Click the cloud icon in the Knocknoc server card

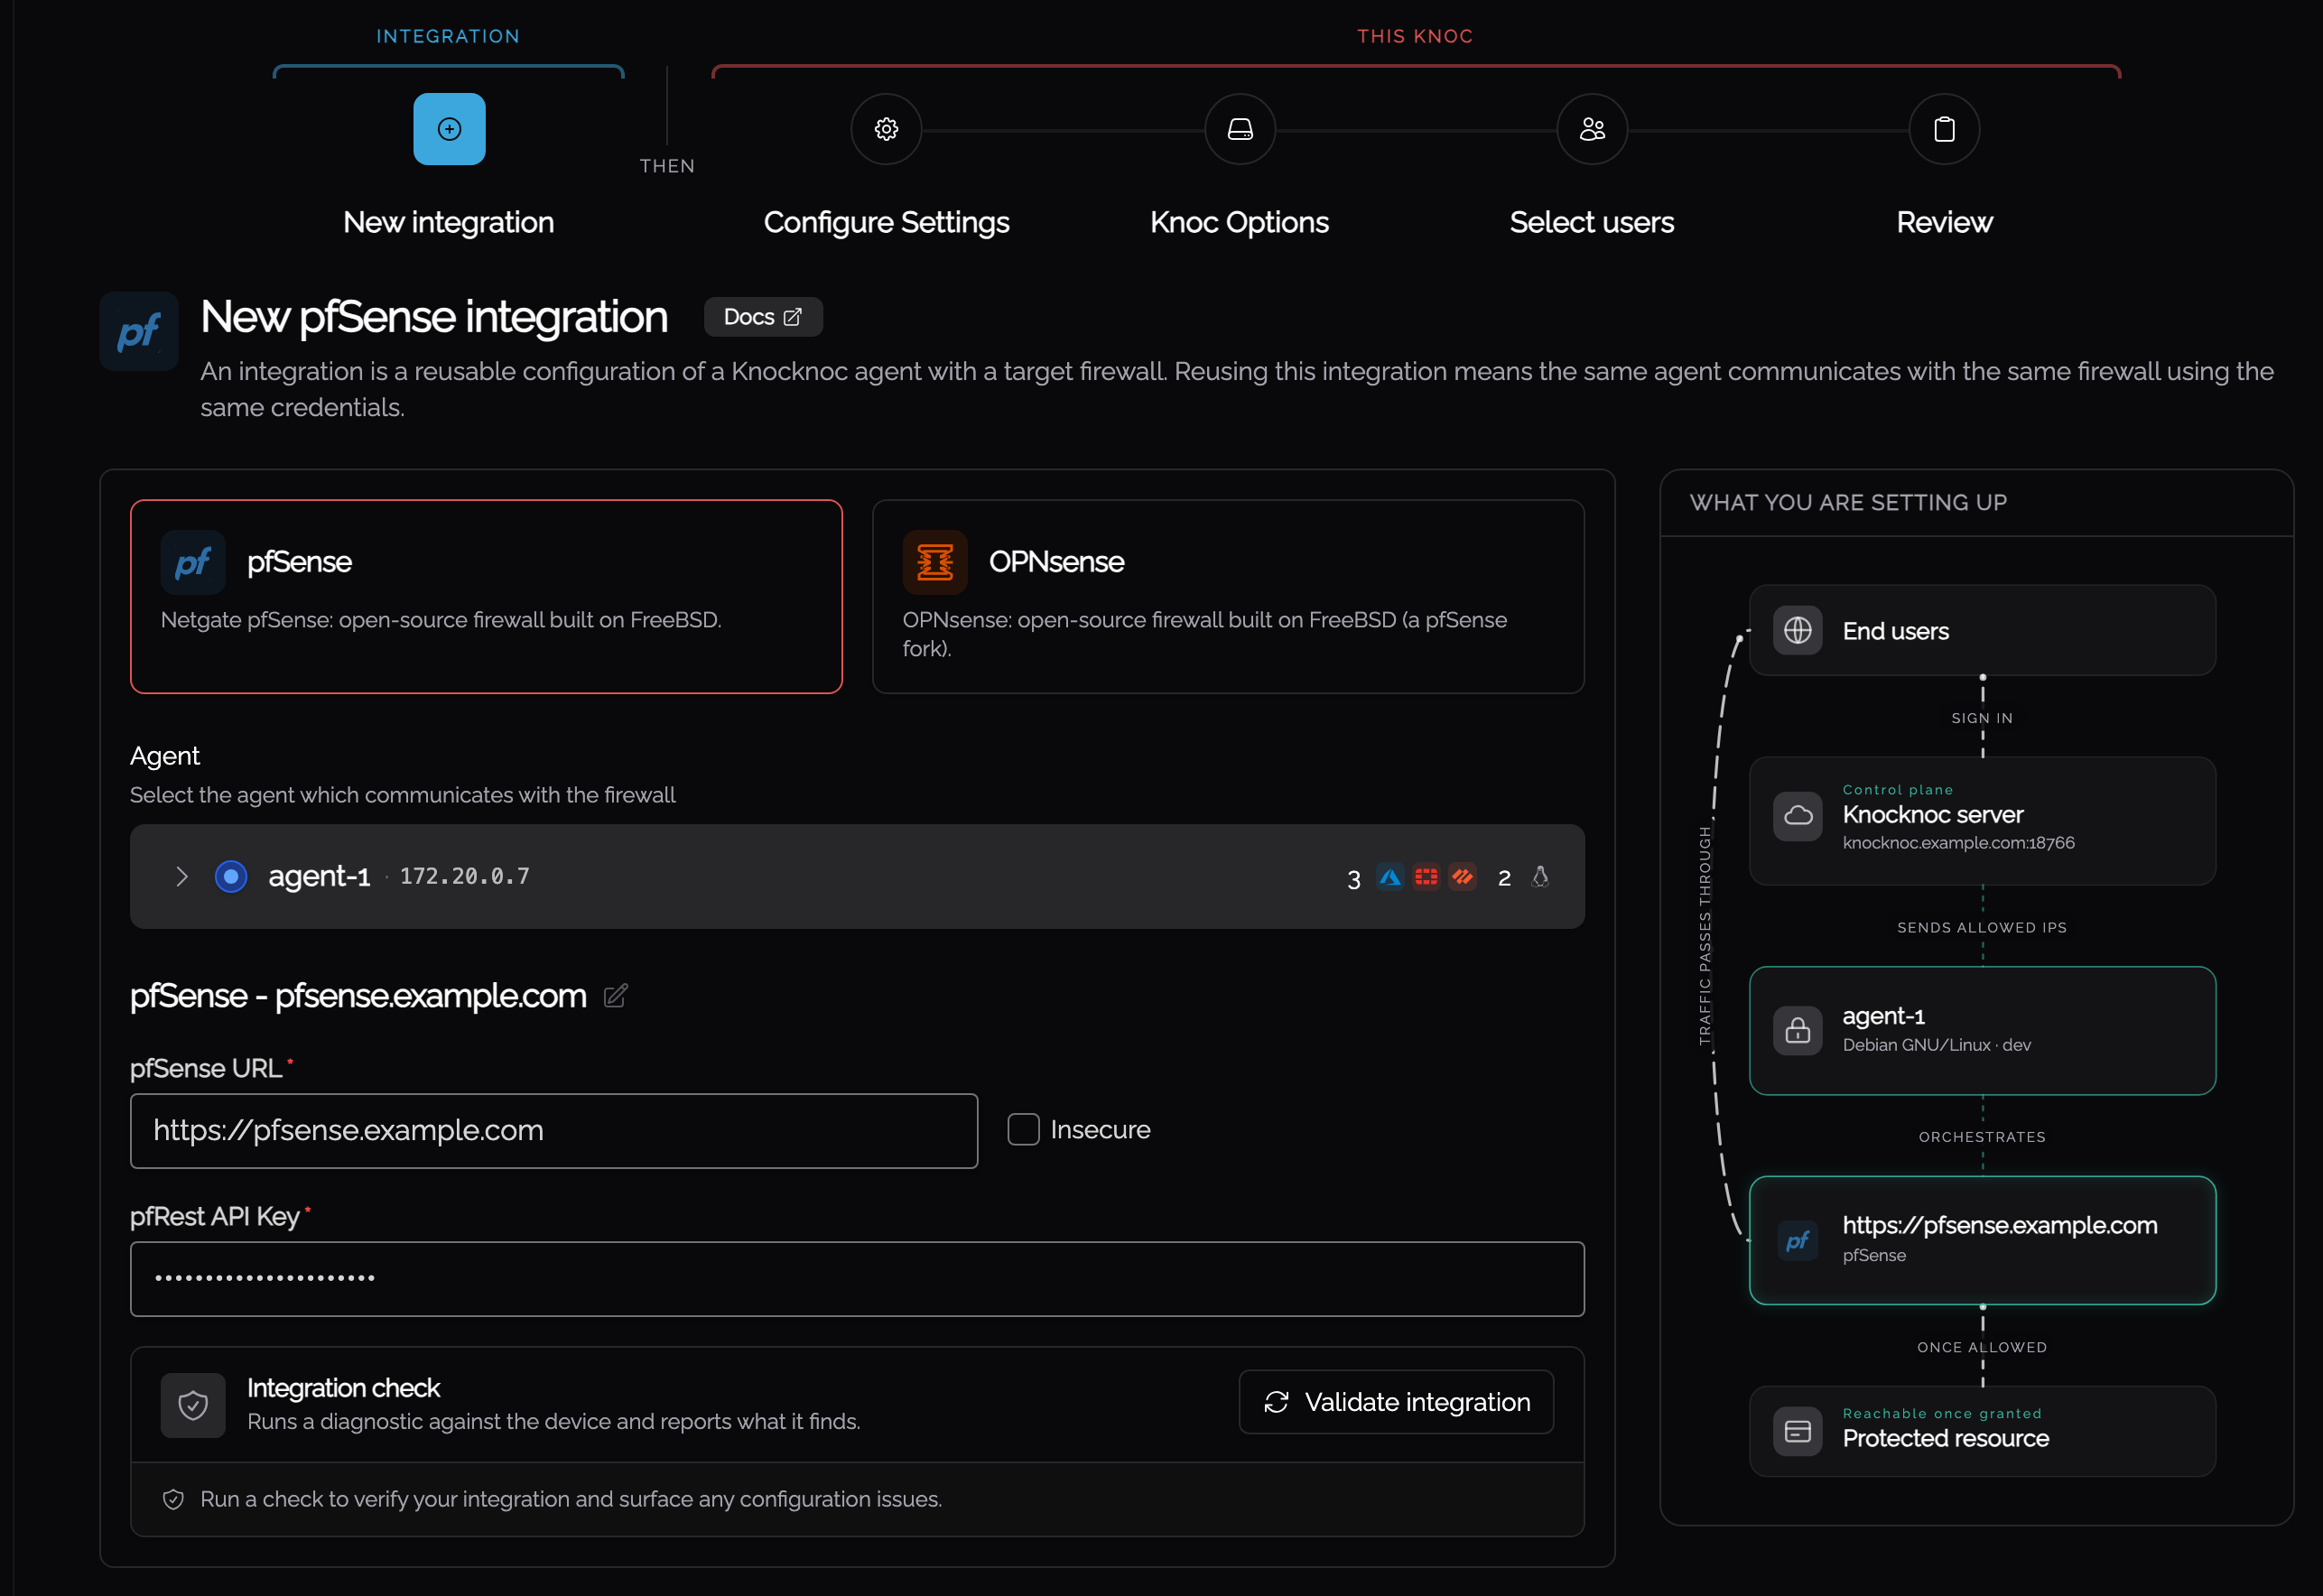pyautogui.click(x=1798, y=816)
